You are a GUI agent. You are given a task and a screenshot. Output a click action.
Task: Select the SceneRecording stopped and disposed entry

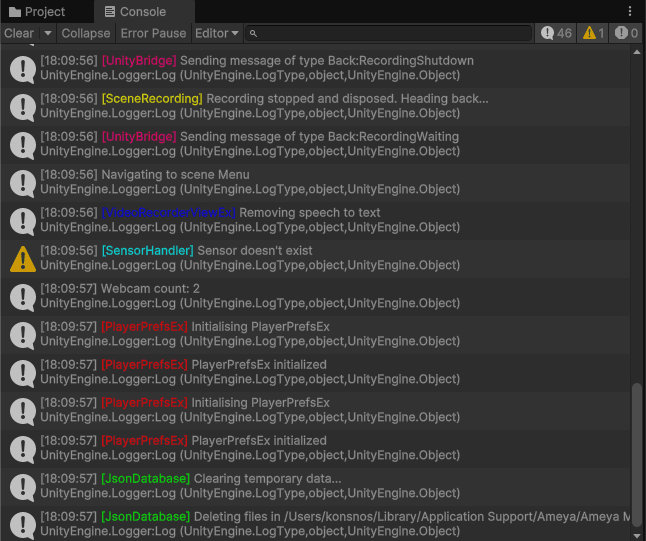(x=315, y=106)
